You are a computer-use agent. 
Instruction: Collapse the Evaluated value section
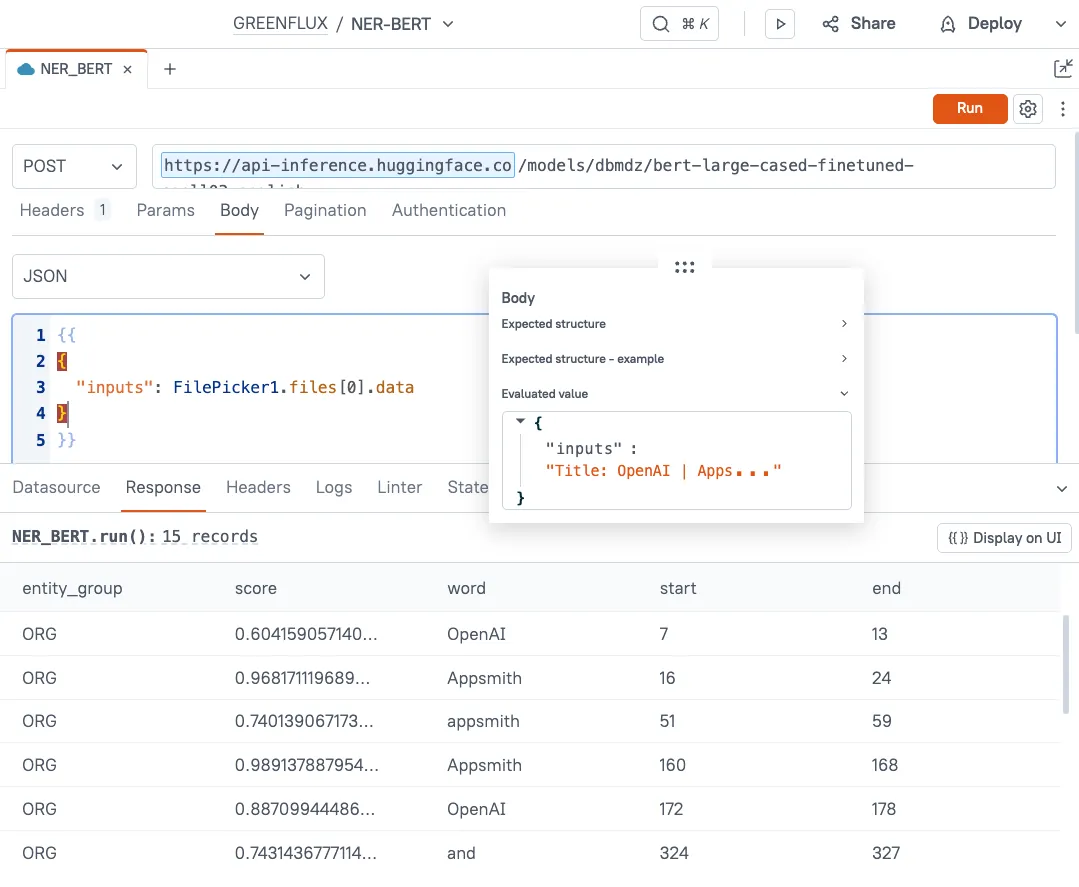pyautogui.click(x=675, y=394)
